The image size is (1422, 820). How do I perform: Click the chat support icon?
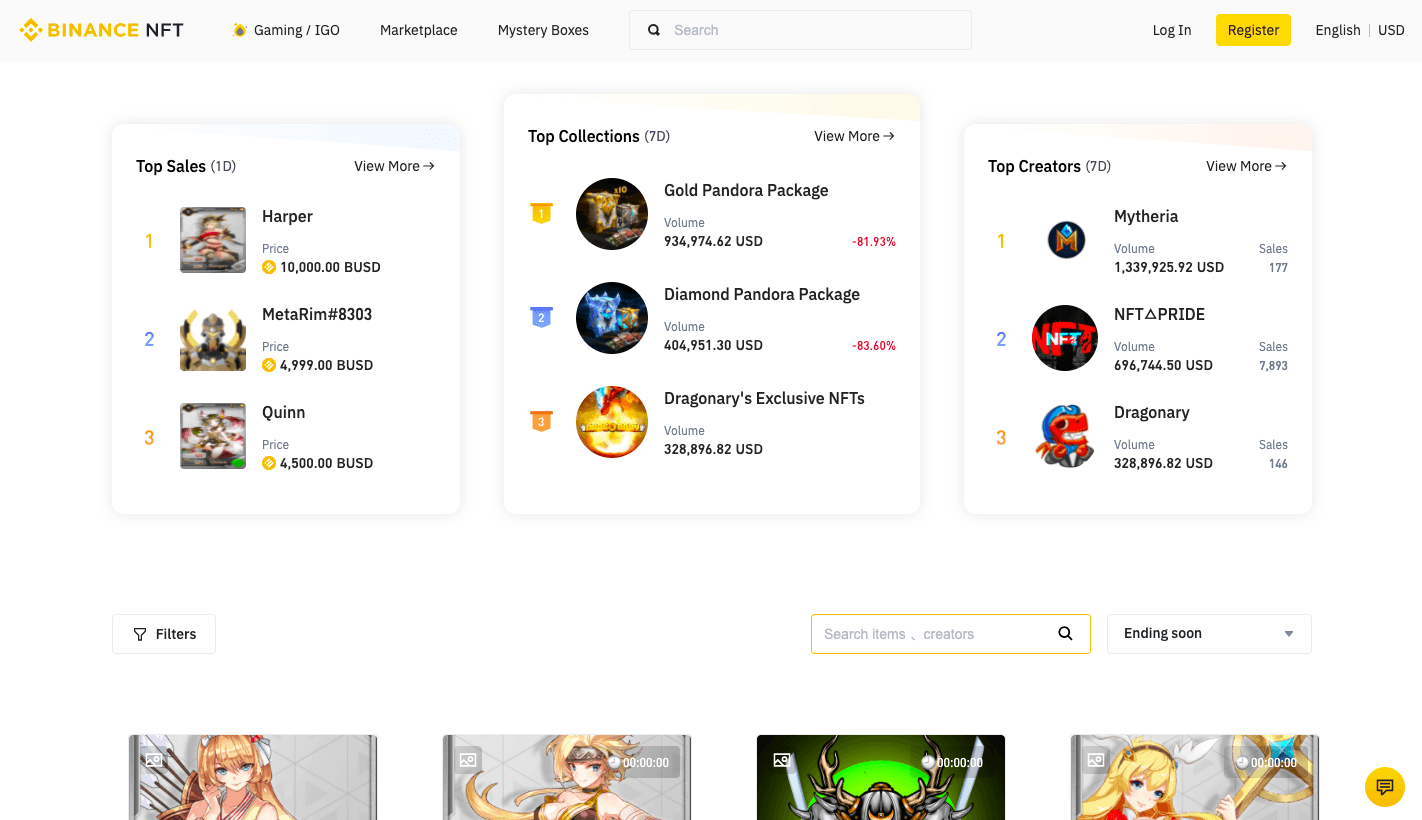[1384, 787]
